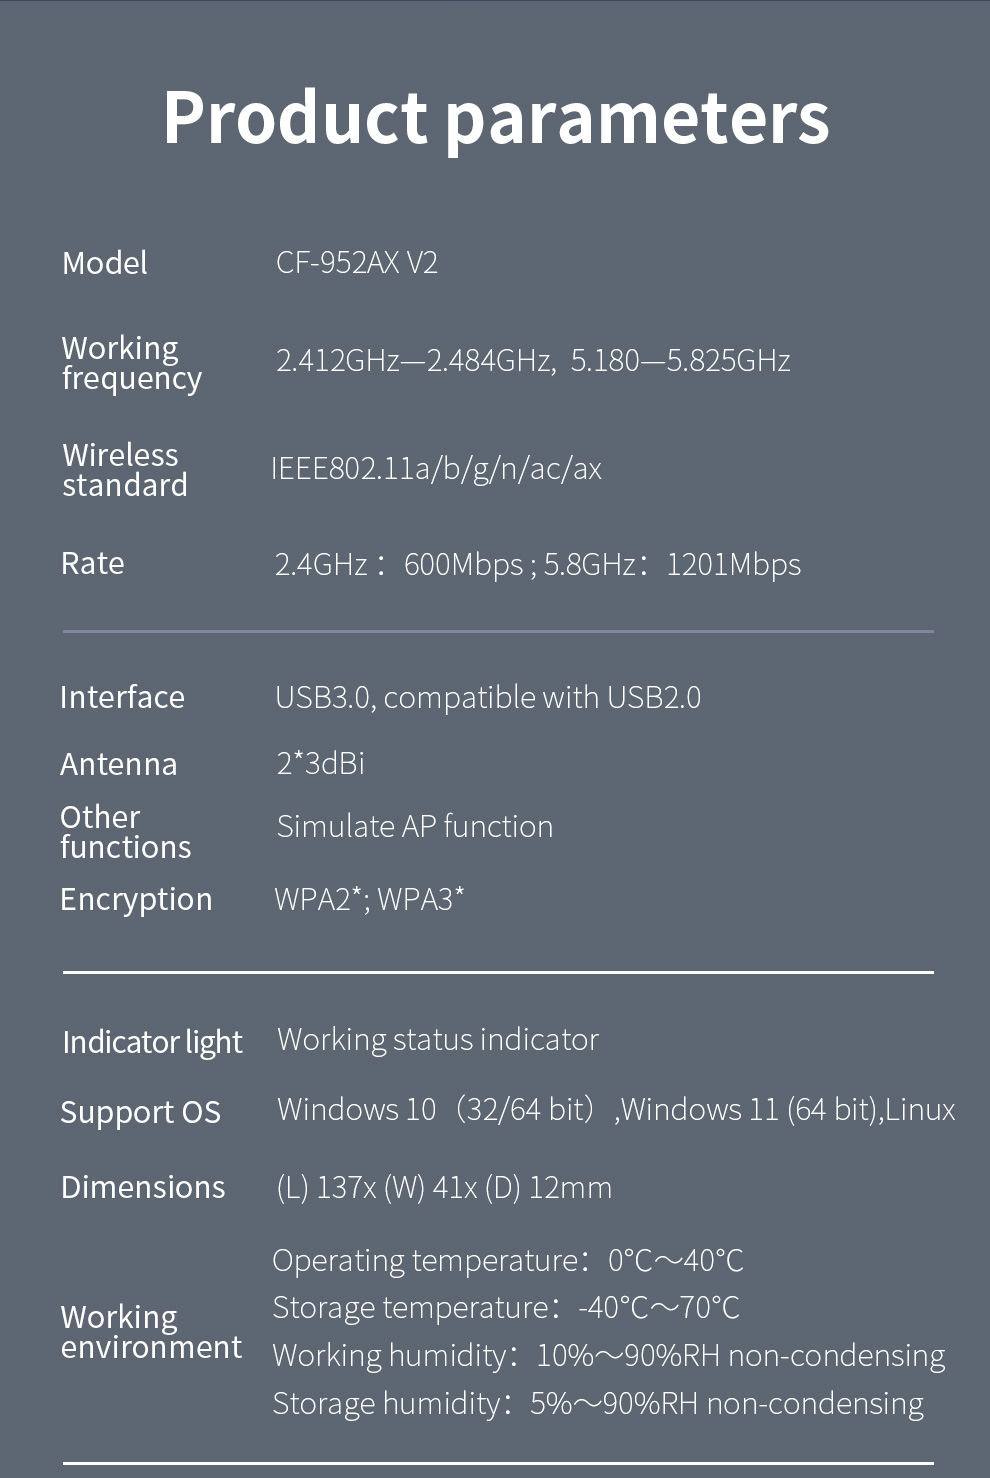Select the IEEE802.11a/b/g/n/ac/ax text
The image size is (990, 1478).
click(437, 468)
